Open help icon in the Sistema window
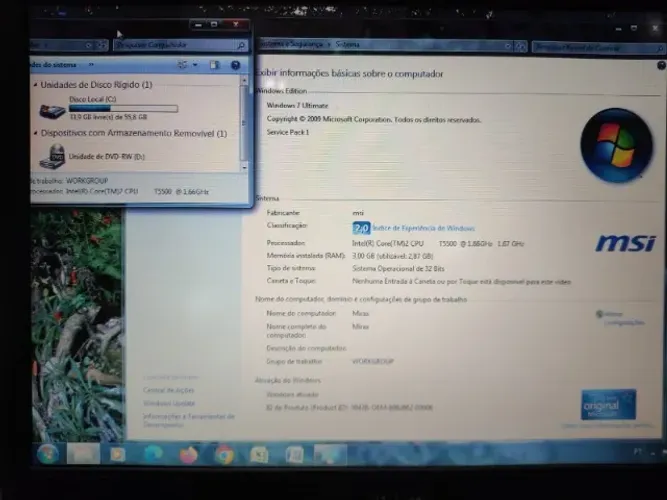This screenshot has width=667, height=500. [661, 65]
